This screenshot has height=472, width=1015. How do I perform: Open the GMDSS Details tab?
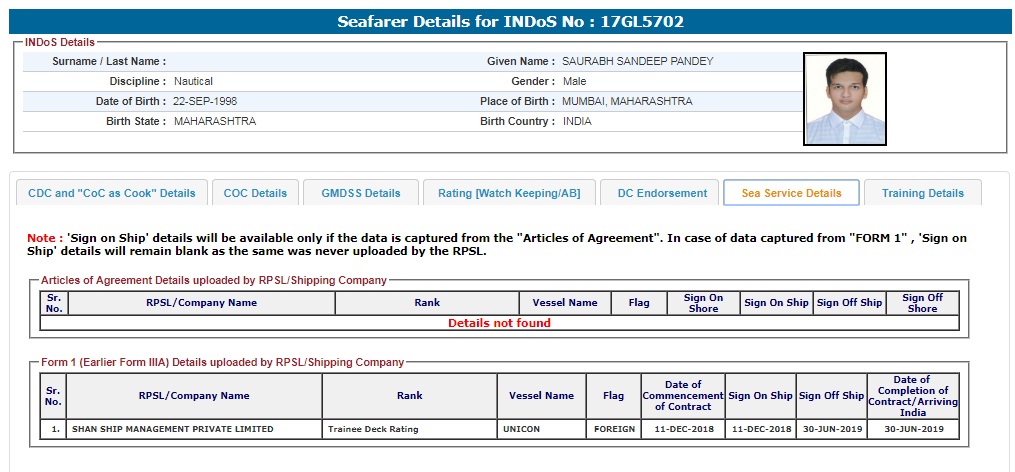(x=361, y=193)
